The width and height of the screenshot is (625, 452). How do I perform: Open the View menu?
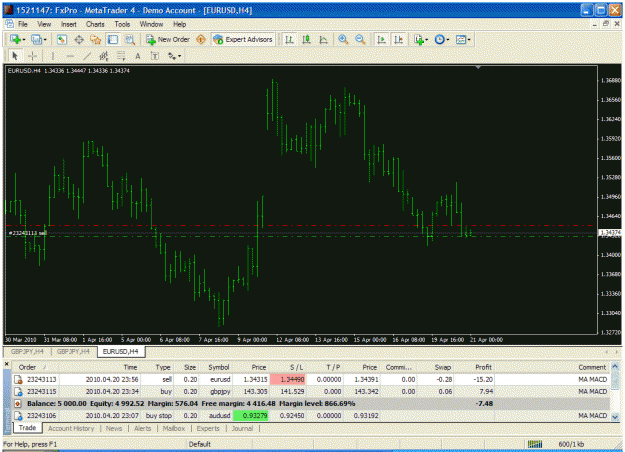pyautogui.click(x=44, y=24)
